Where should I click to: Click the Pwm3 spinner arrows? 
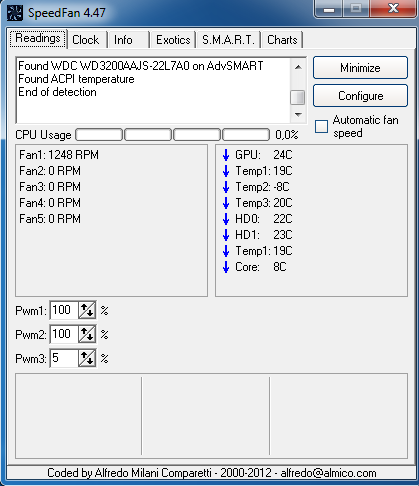pyautogui.click(x=87, y=358)
